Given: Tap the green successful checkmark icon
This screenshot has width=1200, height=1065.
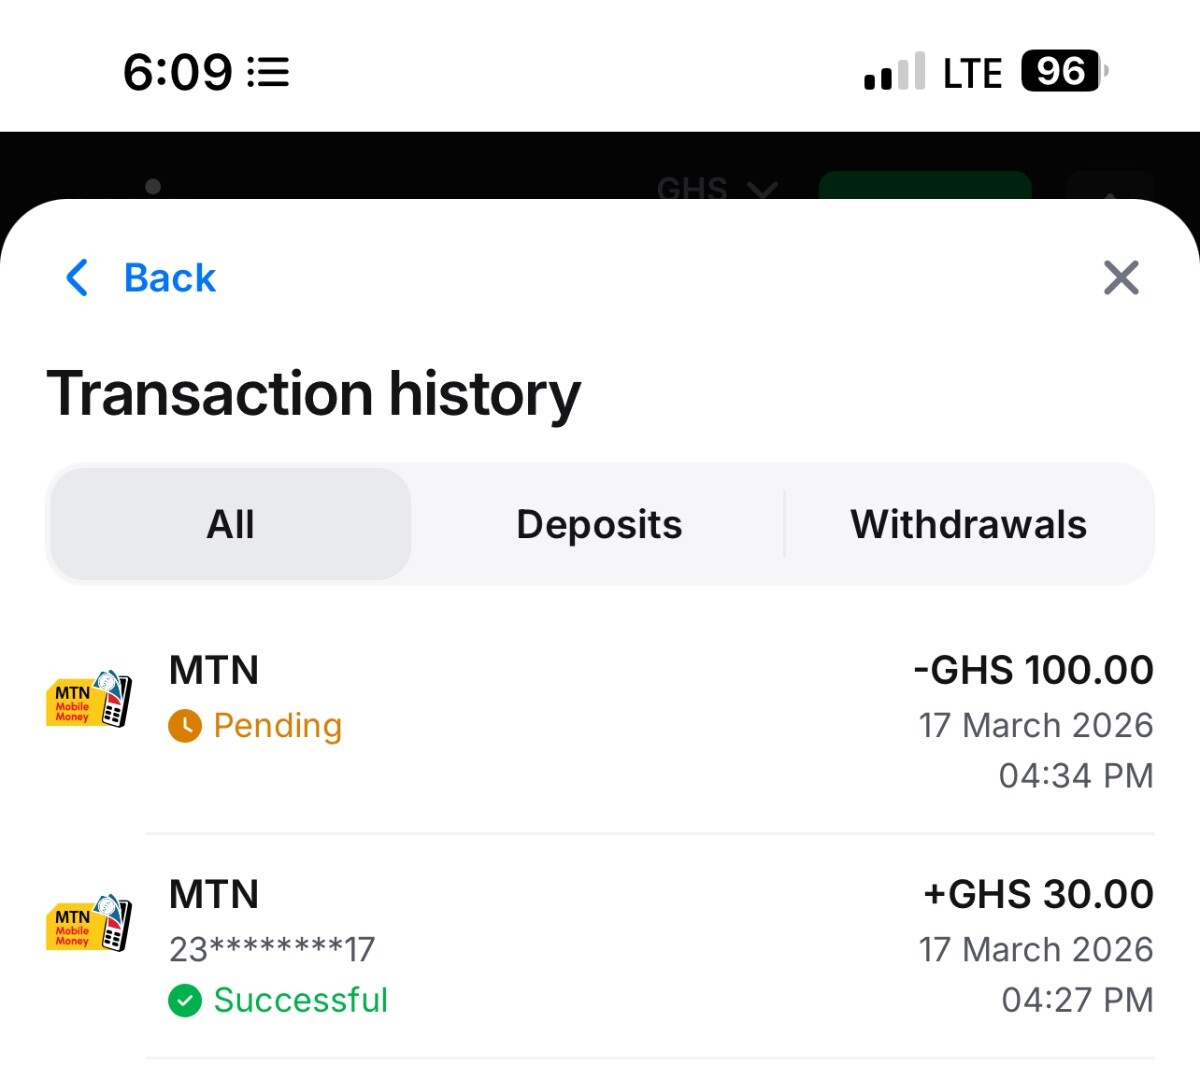Looking at the screenshot, I should pos(185,1000).
